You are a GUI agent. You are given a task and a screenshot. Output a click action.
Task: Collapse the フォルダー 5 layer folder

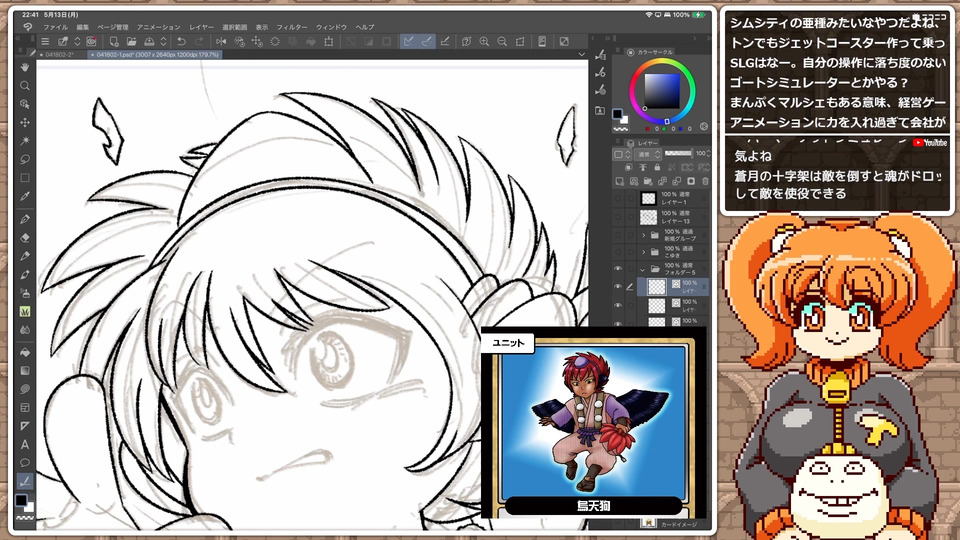point(643,269)
